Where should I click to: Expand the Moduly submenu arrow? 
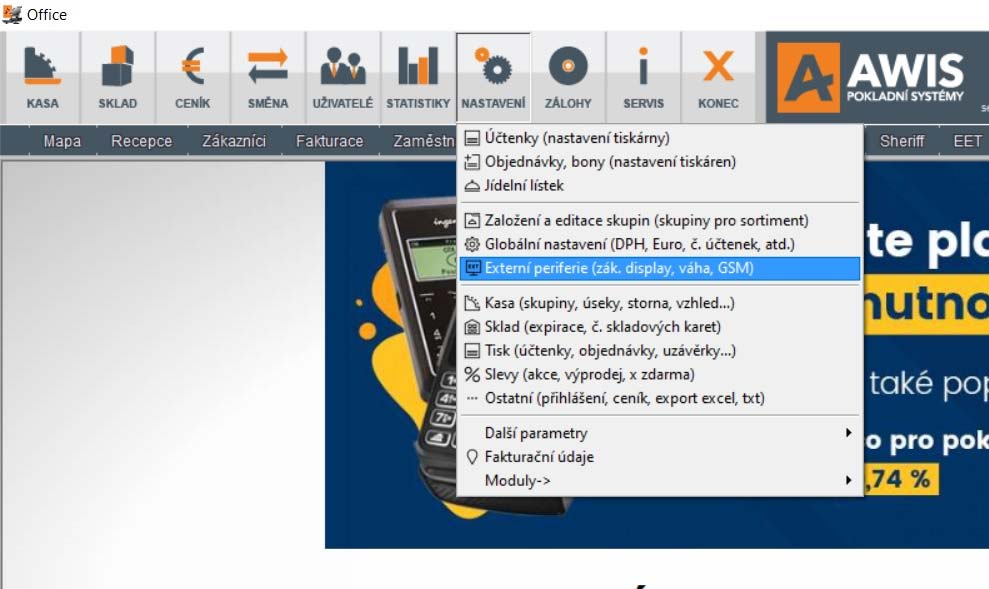tap(848, 481)
